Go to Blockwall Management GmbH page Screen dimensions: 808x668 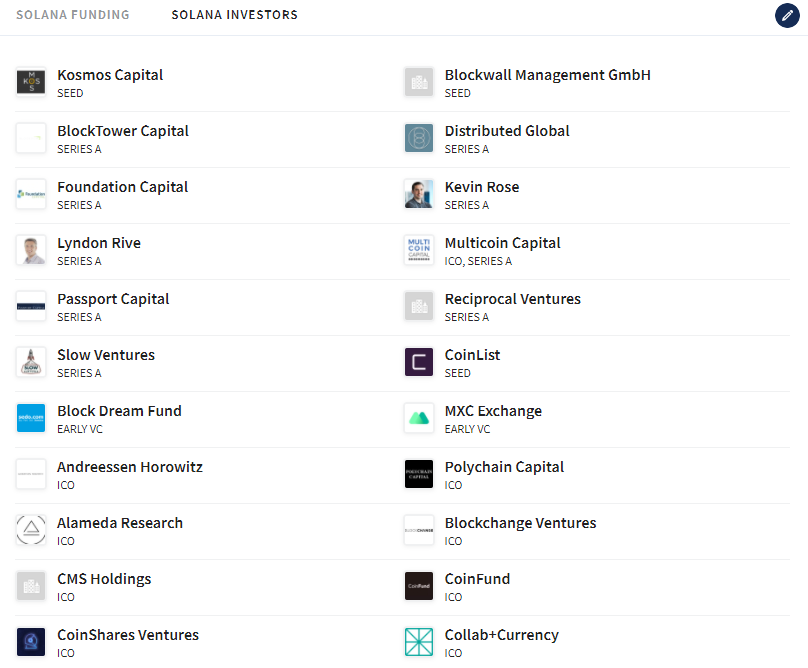click(548, 75)
